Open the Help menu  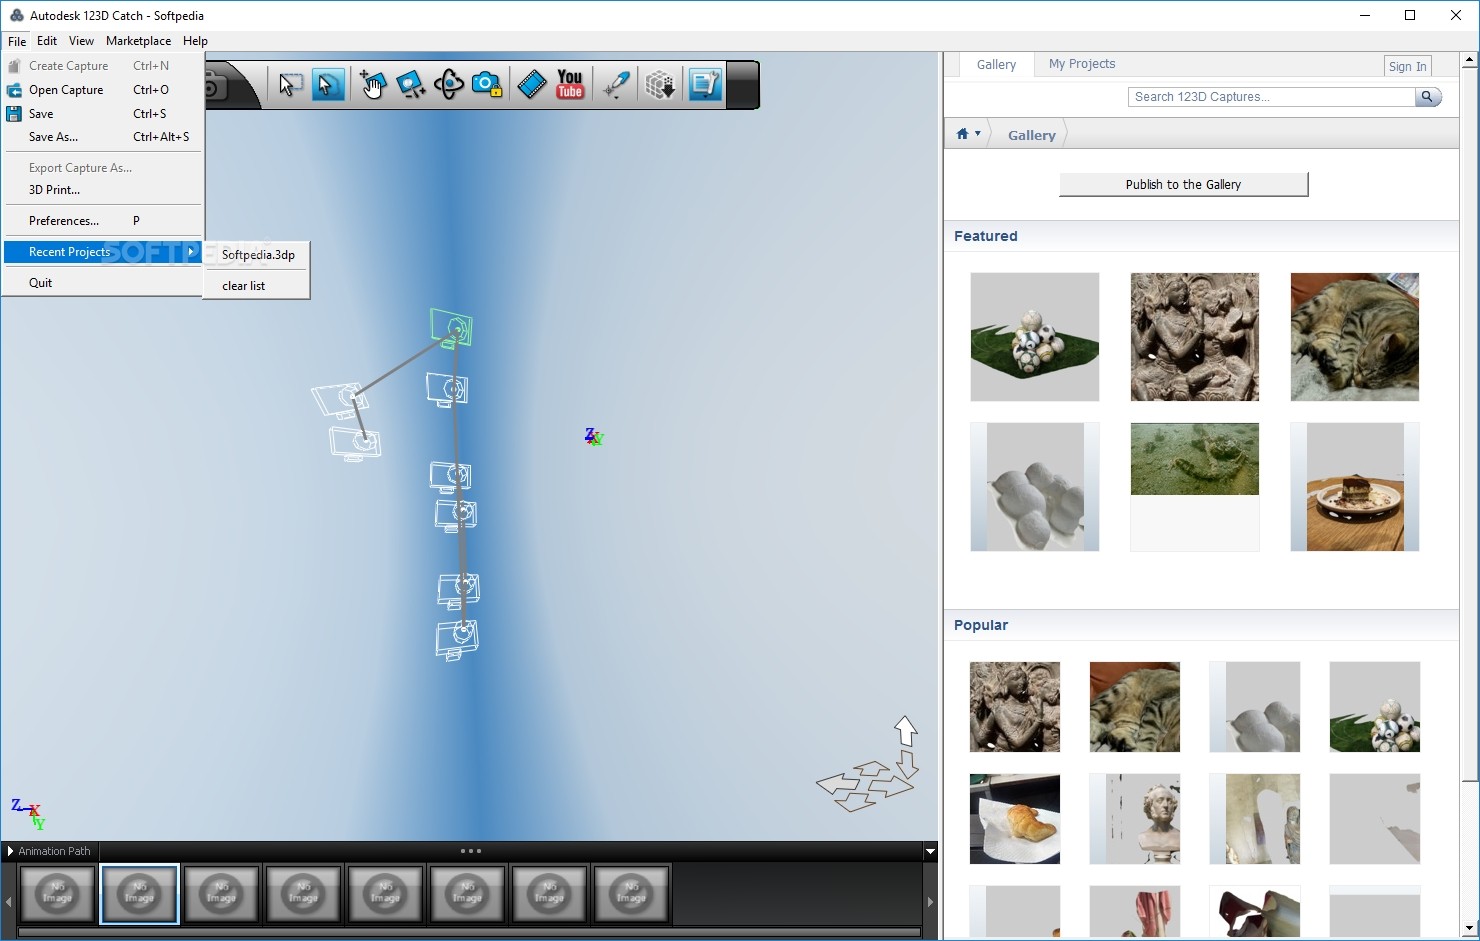[195, 41]
